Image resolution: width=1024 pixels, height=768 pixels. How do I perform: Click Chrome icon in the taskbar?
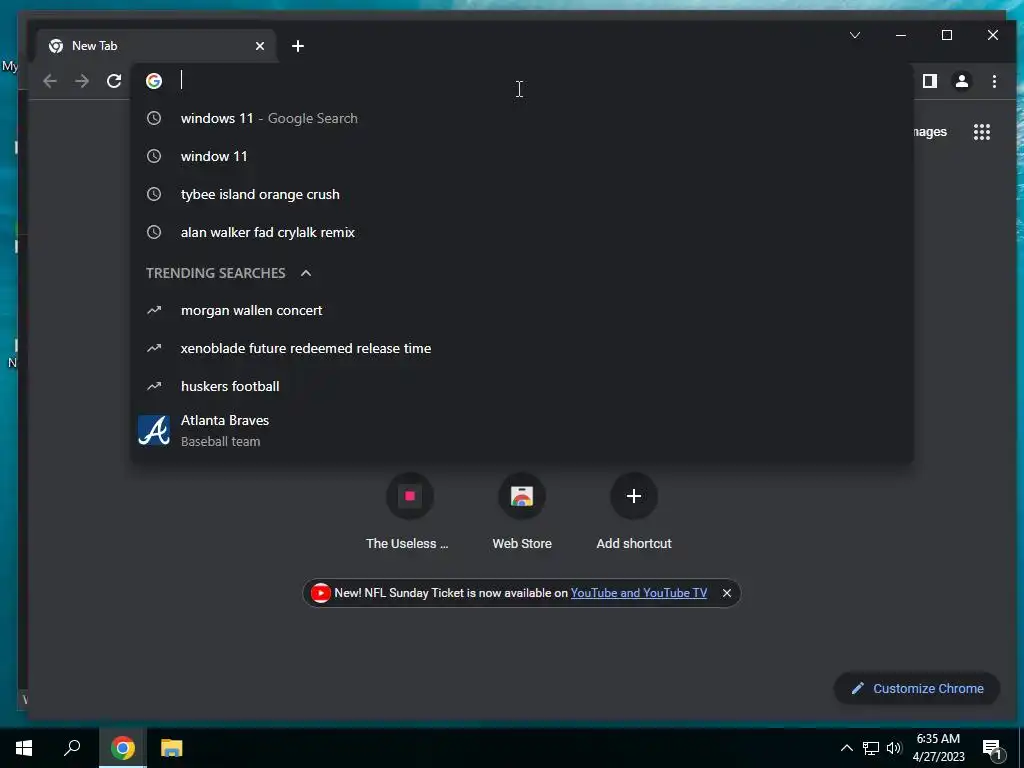coord(123,748)
